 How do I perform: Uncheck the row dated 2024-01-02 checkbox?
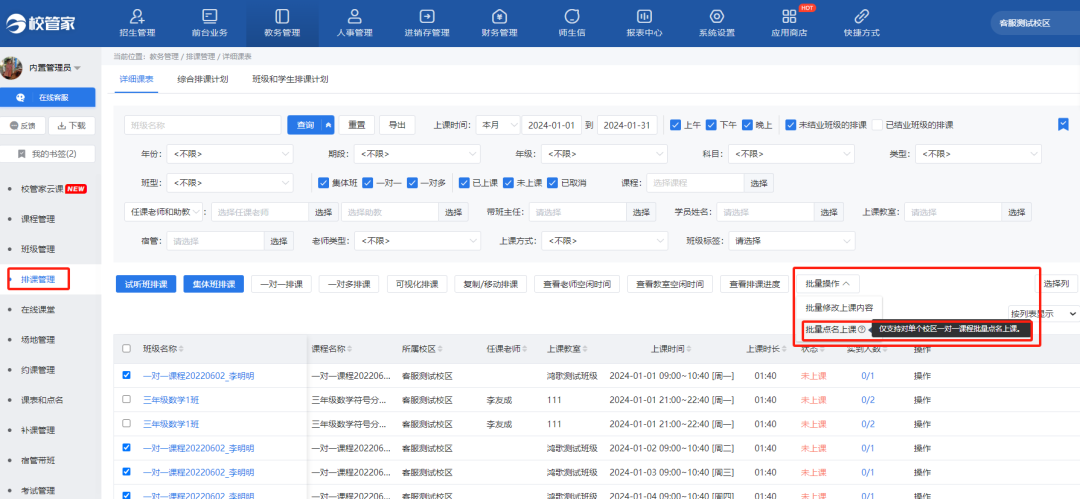pyautogui.click(x=126, y=447)
